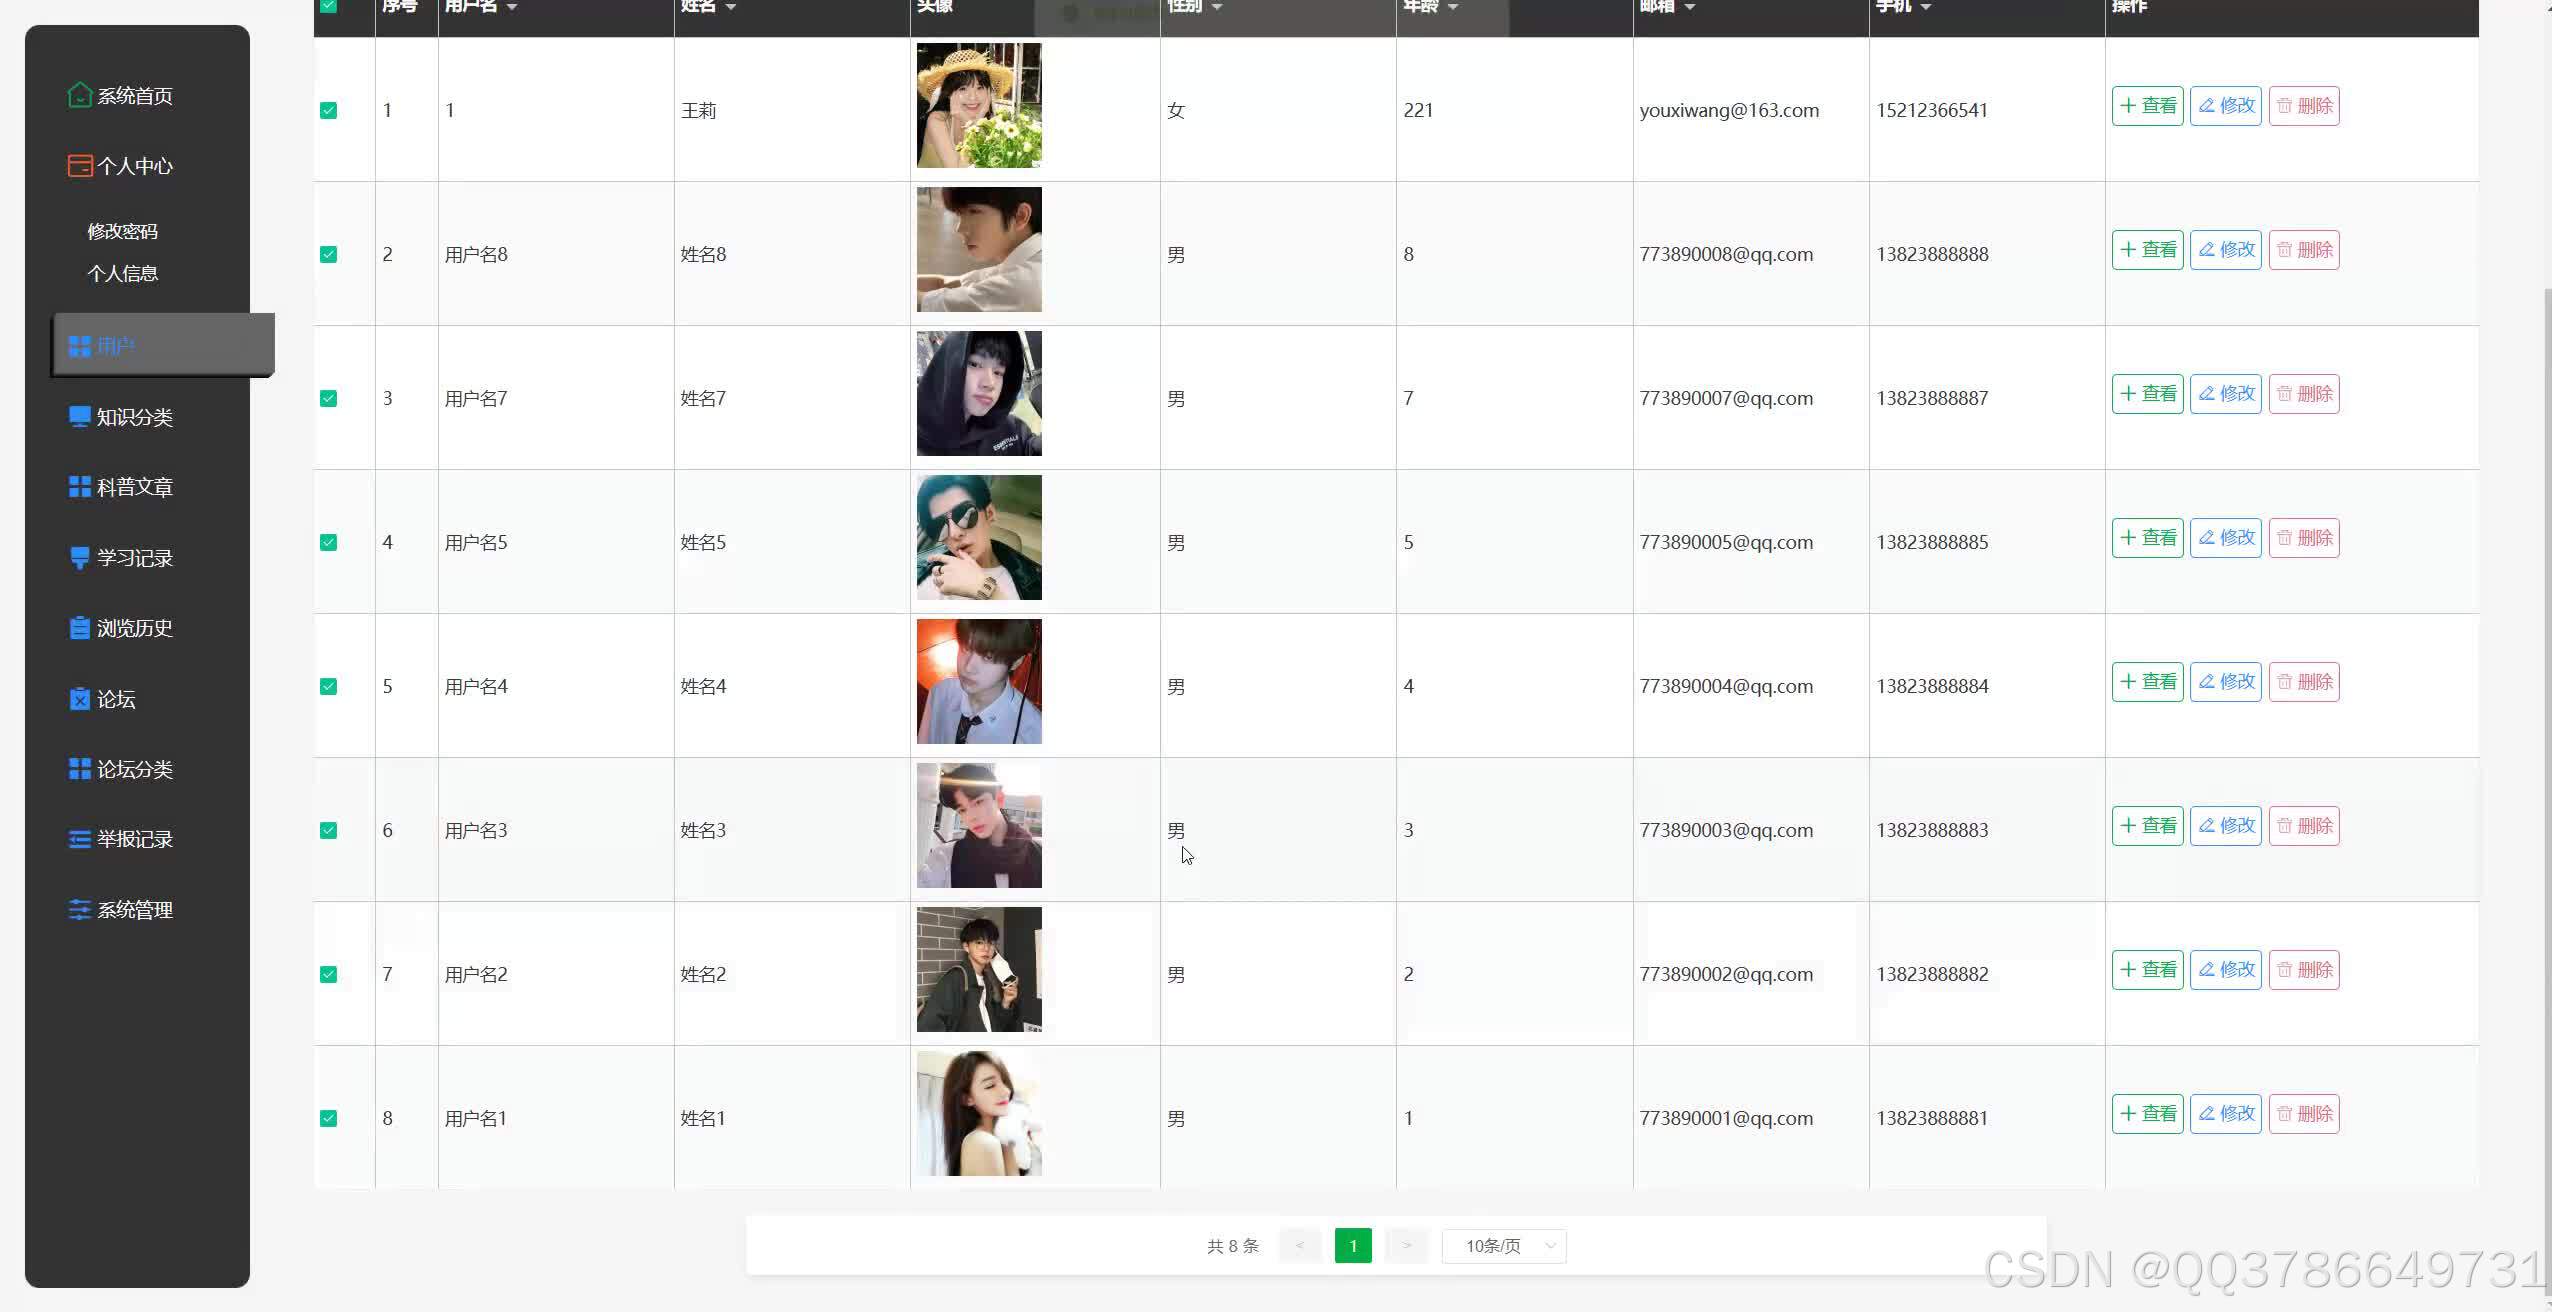Click the 学习记录 sidebar icon
Viewport: 2552px width, 1312px height.
point(79,558)
